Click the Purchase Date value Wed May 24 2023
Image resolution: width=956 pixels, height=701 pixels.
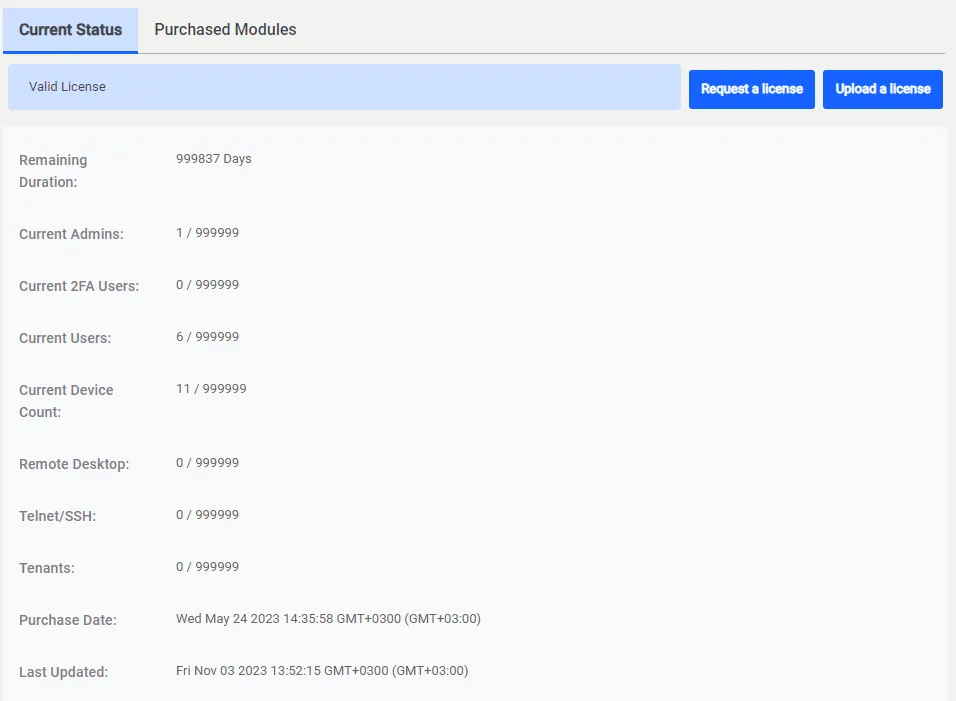pos(328,619)
